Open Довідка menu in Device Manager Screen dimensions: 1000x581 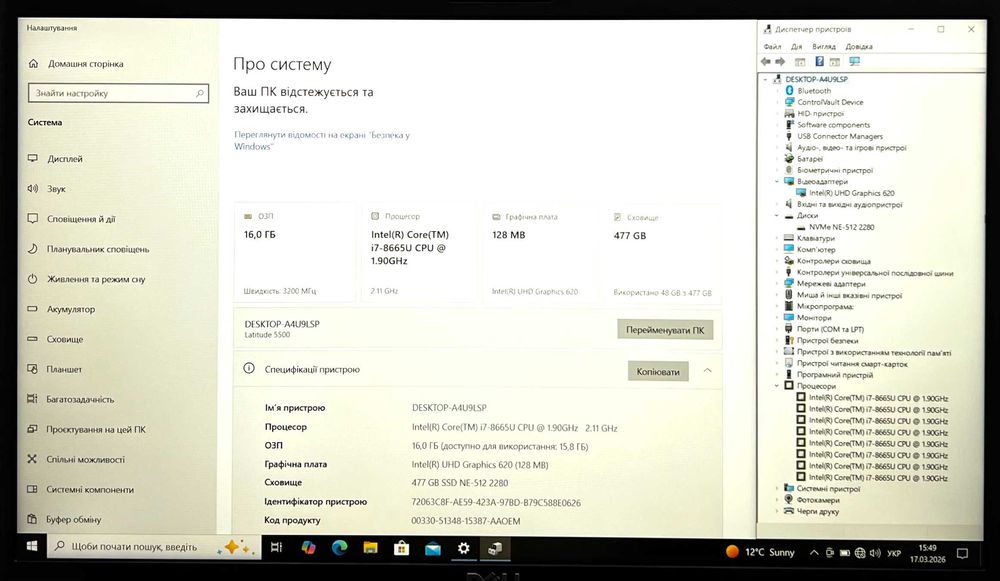(859, 47)
